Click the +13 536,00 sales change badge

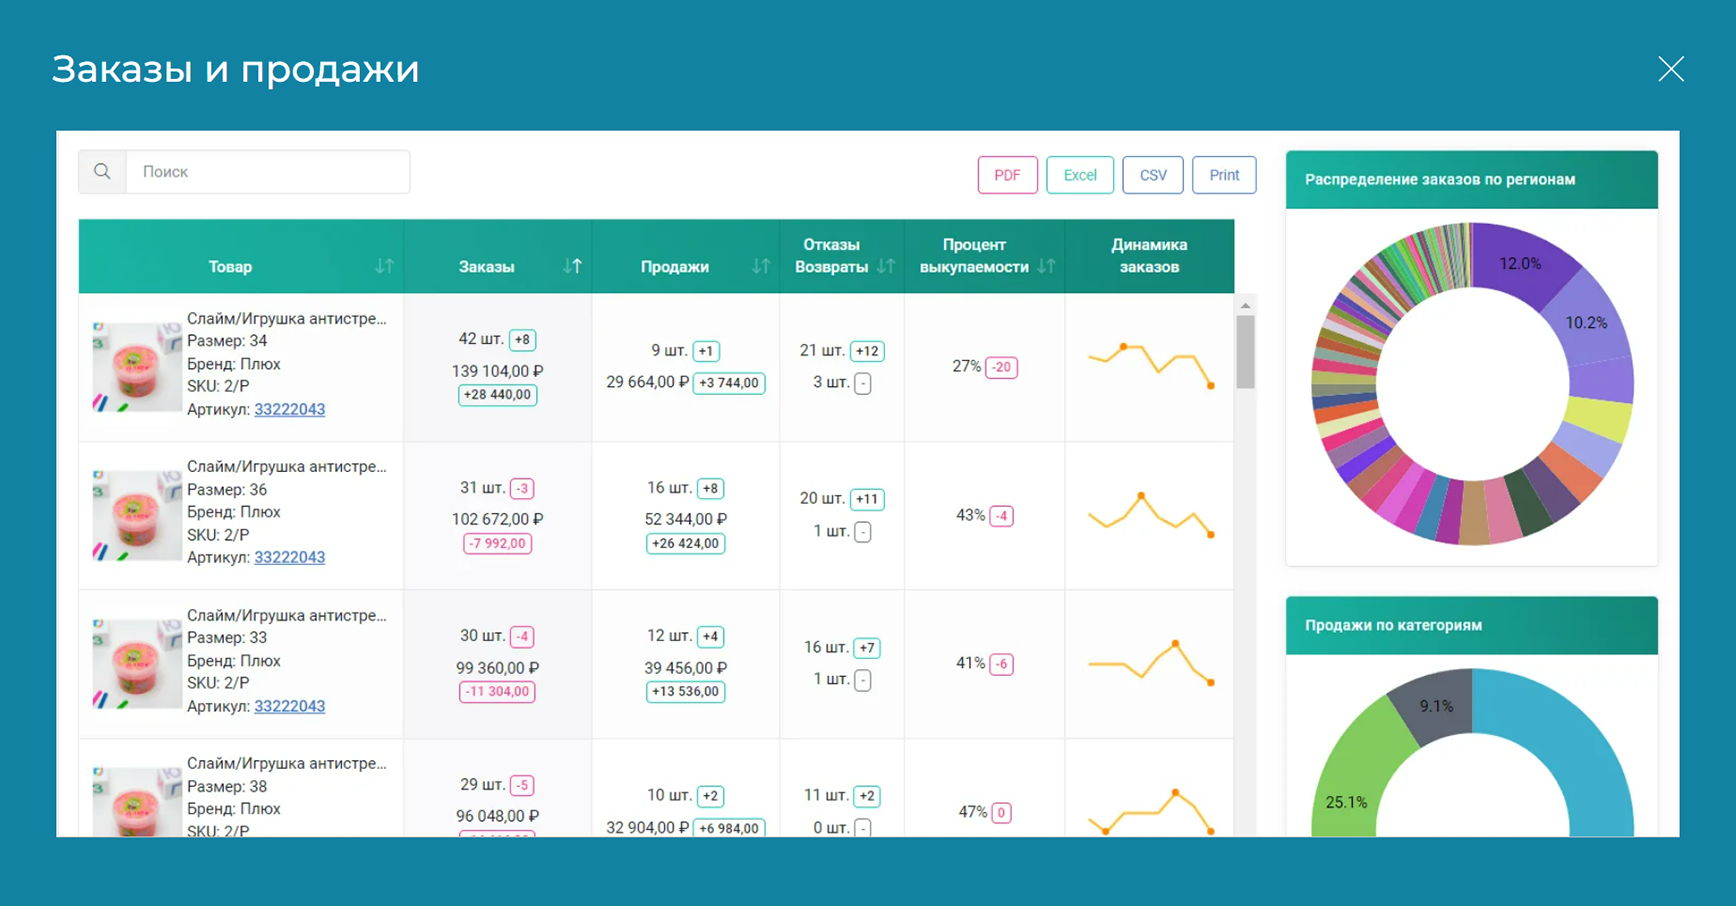pyautogui.click(x=685, y=692)
